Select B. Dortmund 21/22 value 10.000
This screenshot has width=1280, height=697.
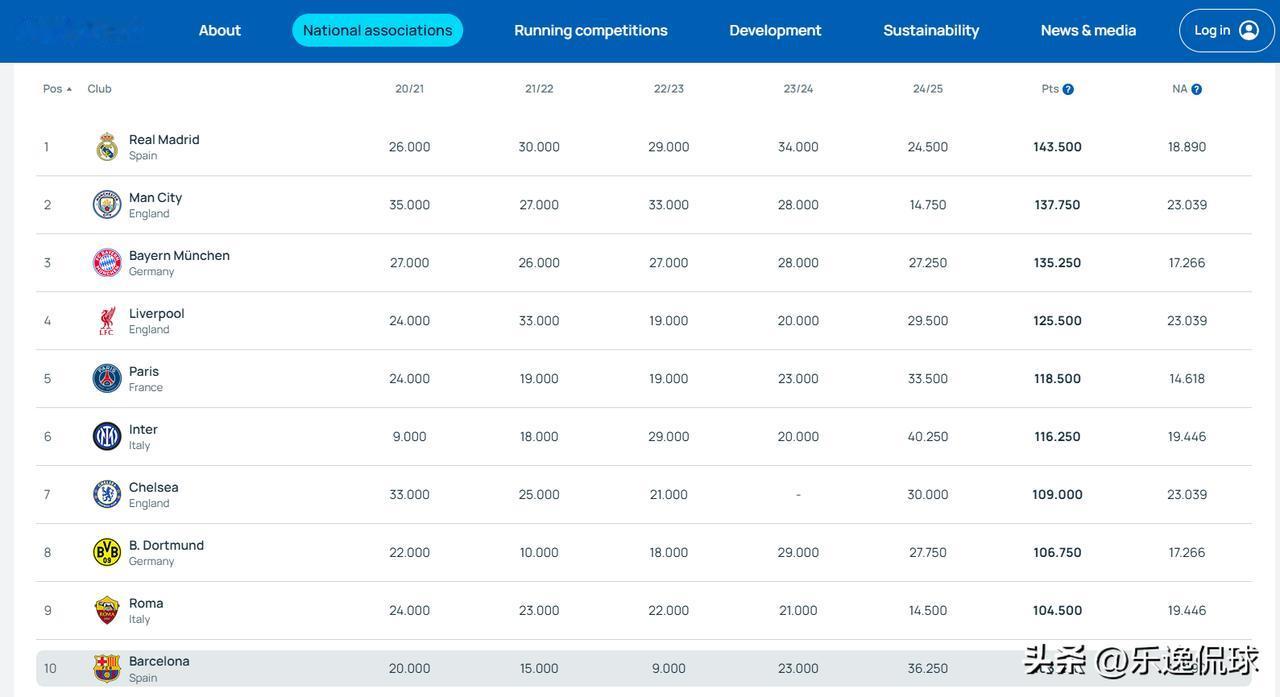(539, 553)
